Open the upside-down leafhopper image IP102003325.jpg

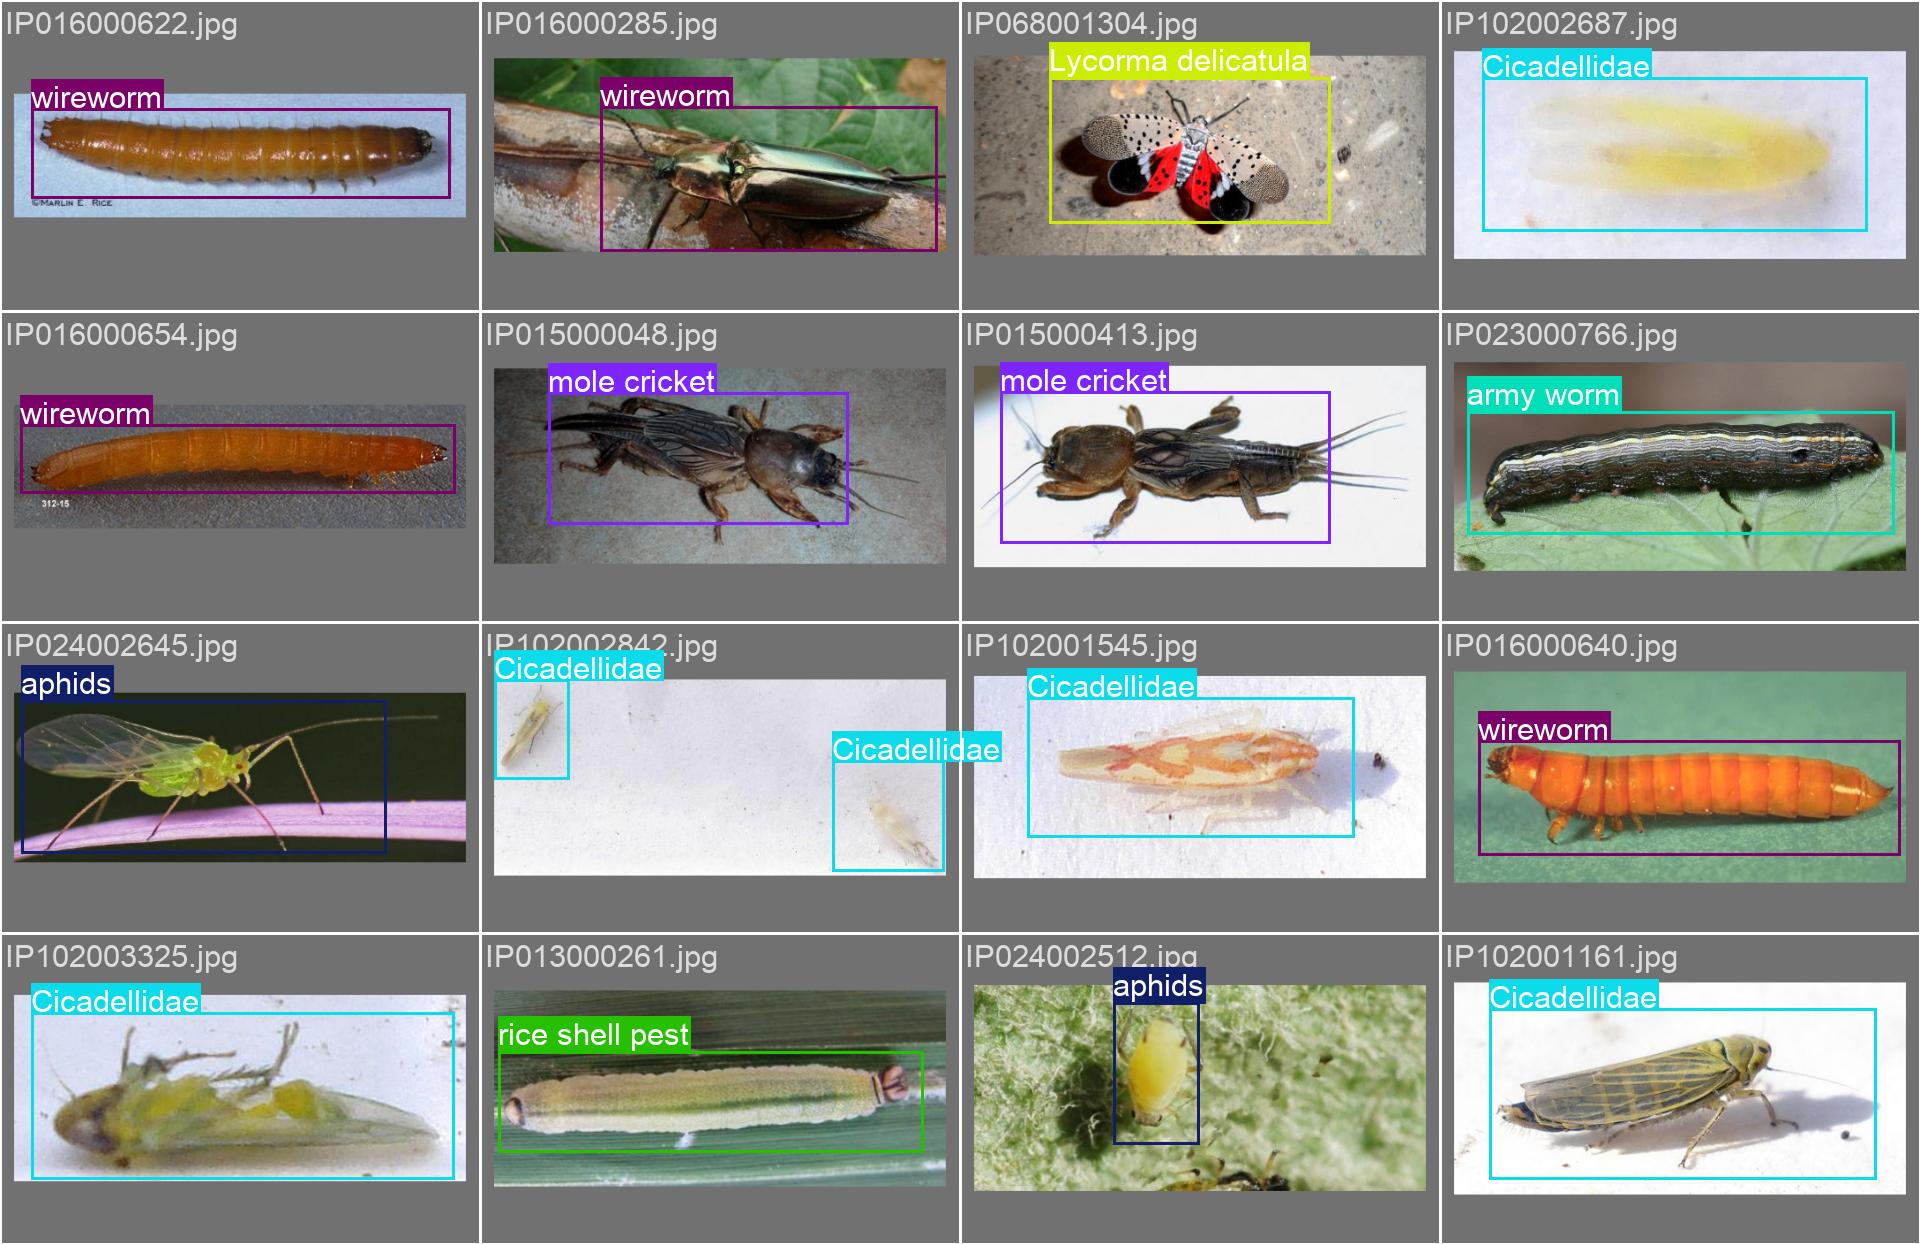tap(240, 1088)
